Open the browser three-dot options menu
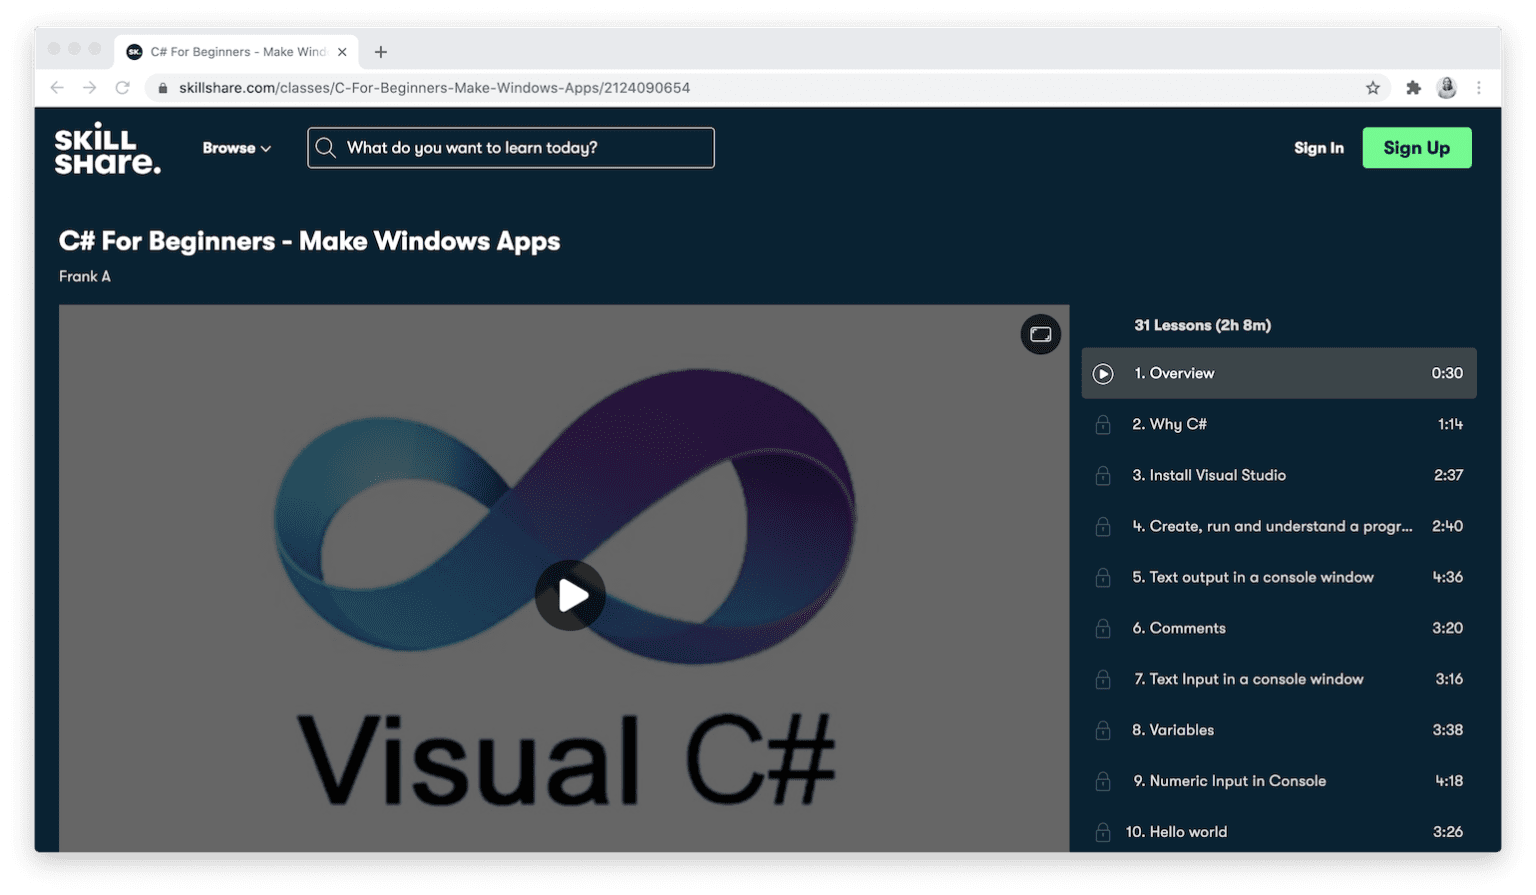Viewport: 1536px width, 895px height. point(1480,88)
